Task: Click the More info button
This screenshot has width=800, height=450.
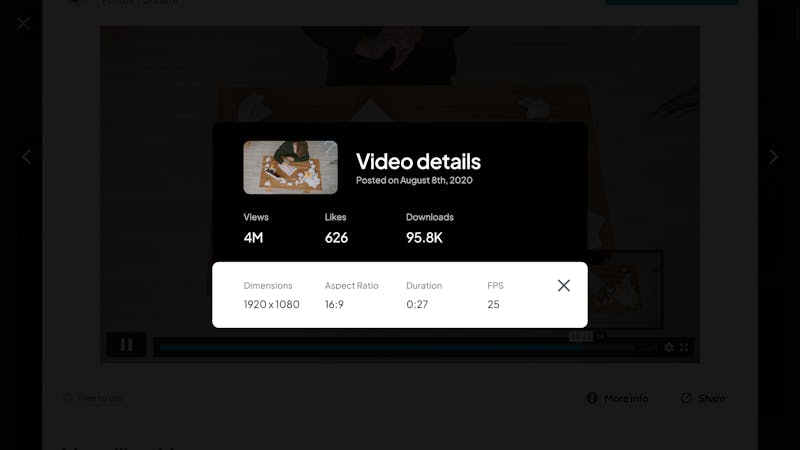Action: pos(617,398)
